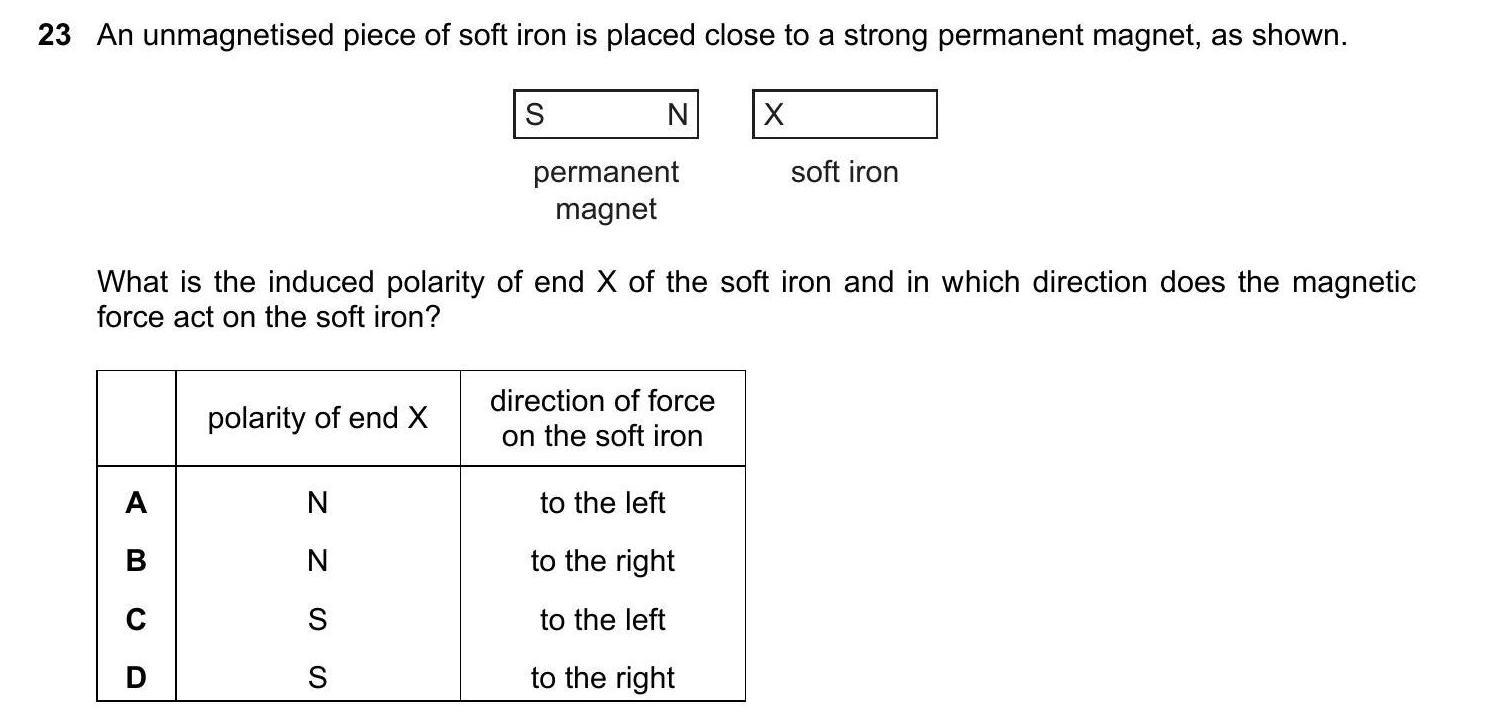This screenshot has width=1500, height=721.
Task: Choose answer option D
Action: coord(136,678)
